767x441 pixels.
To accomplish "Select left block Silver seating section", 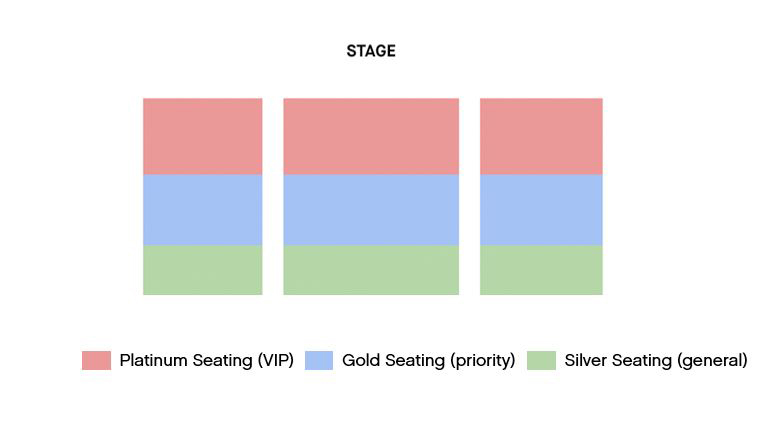I will point(203,270).
